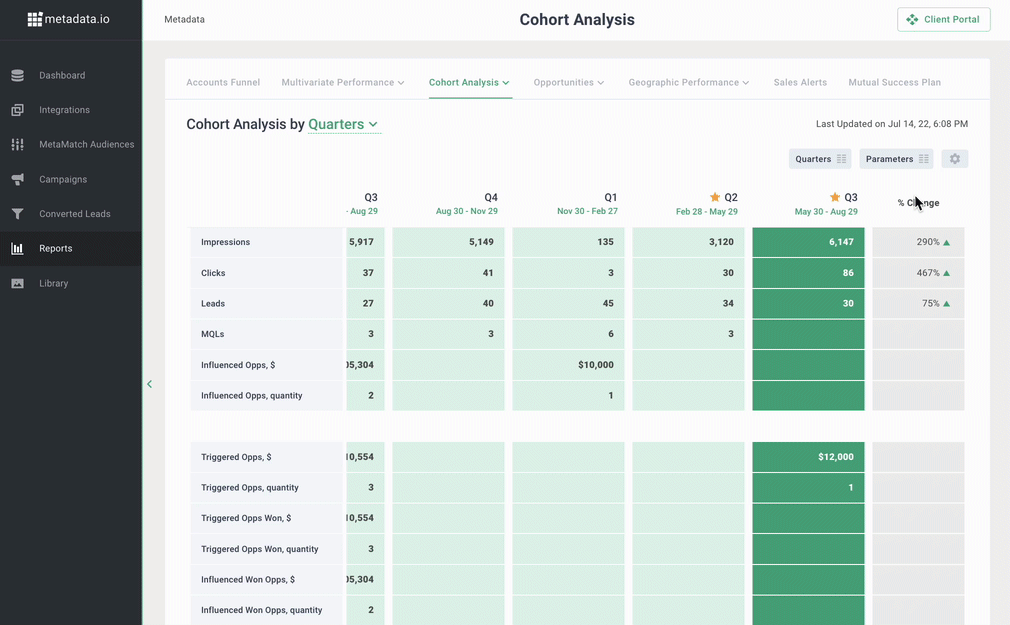The width and height of the screenshot is (1010, 625).
Task: Click the Parameters button
Action: (896, 159)
